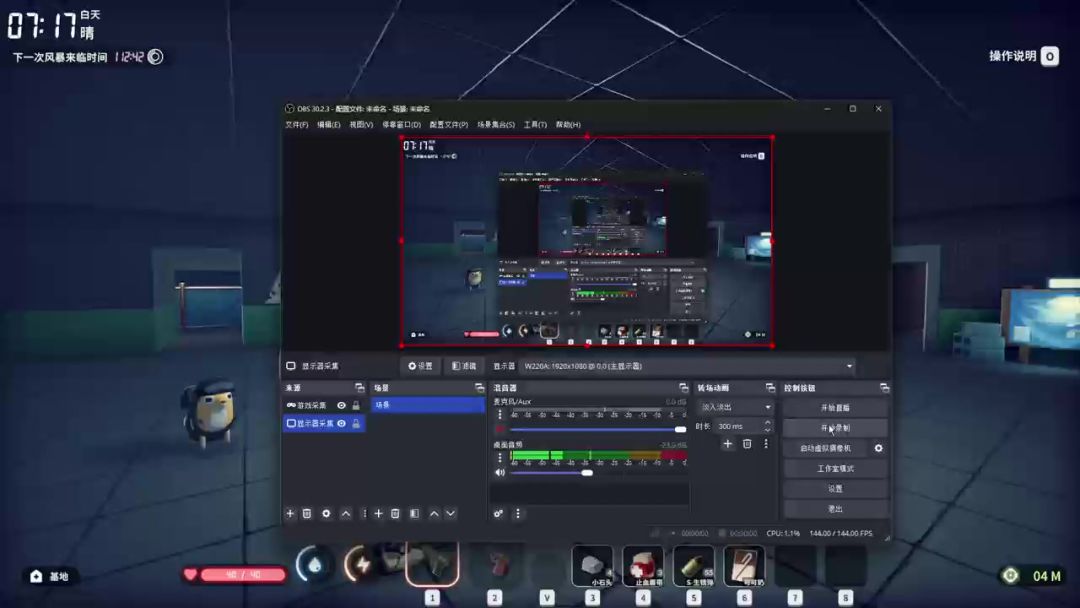
Task: Open virtual camera settings gear
Action: [878, 448]
